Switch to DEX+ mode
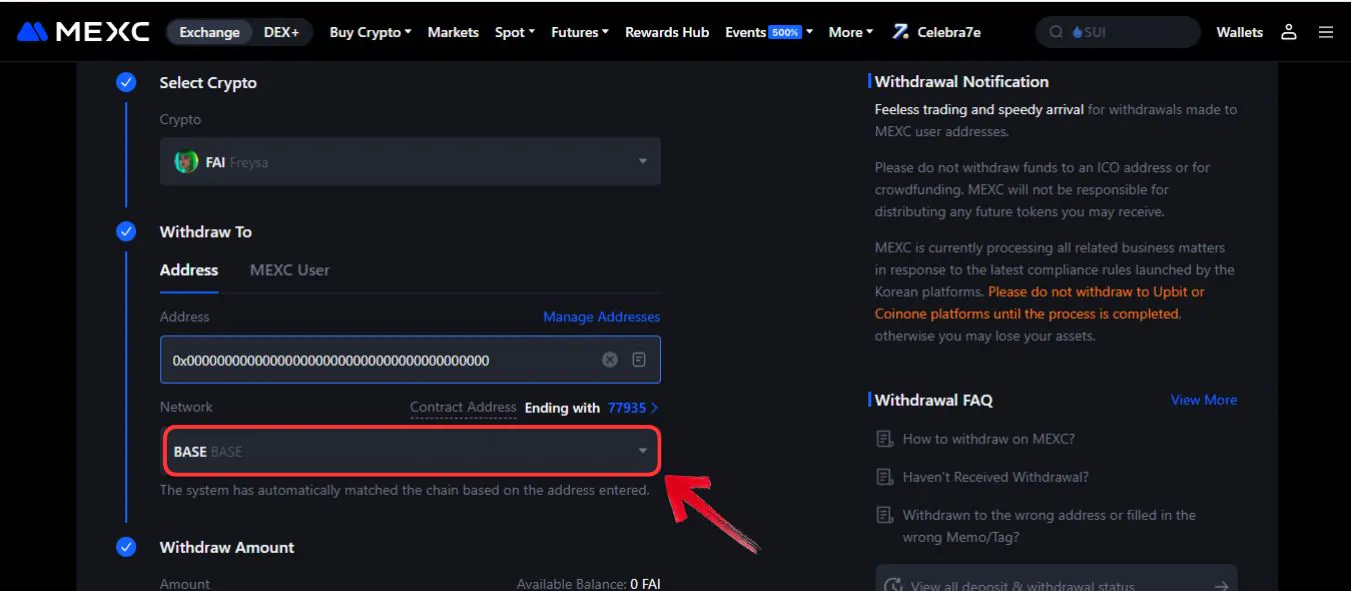This screenshot has height=591, width=1351. [281, 32]
